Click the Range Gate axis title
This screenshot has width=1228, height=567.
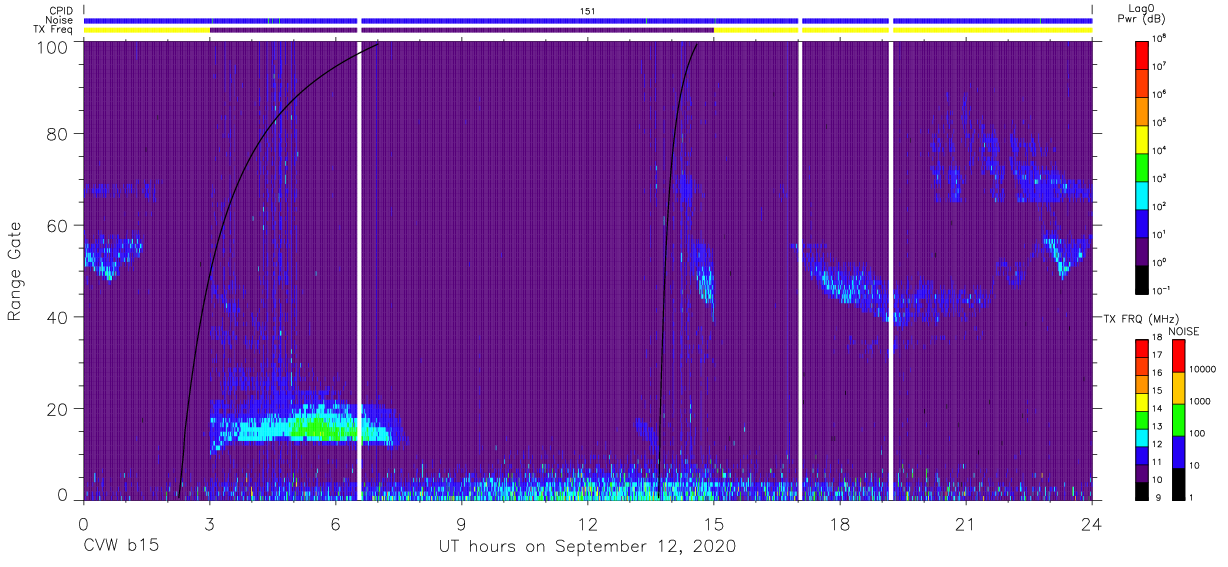click(16, 271)
